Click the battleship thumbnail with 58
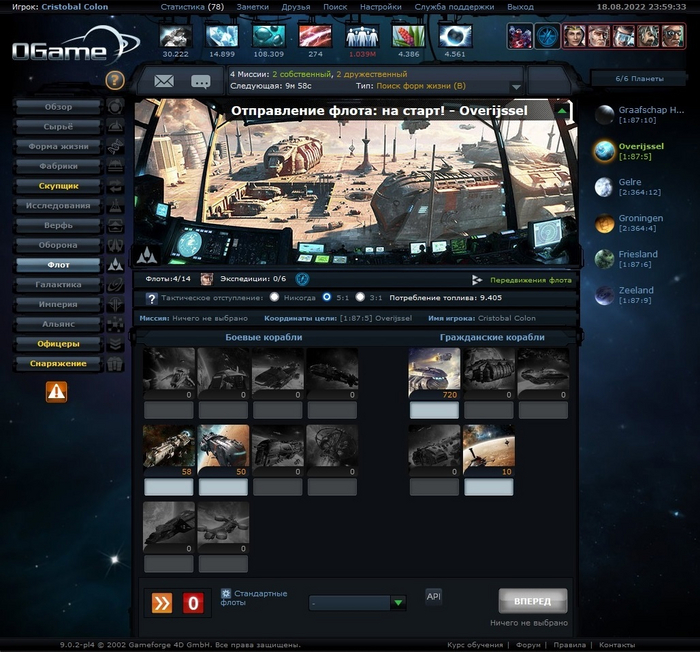700x652 pixels. coord(169,450)
